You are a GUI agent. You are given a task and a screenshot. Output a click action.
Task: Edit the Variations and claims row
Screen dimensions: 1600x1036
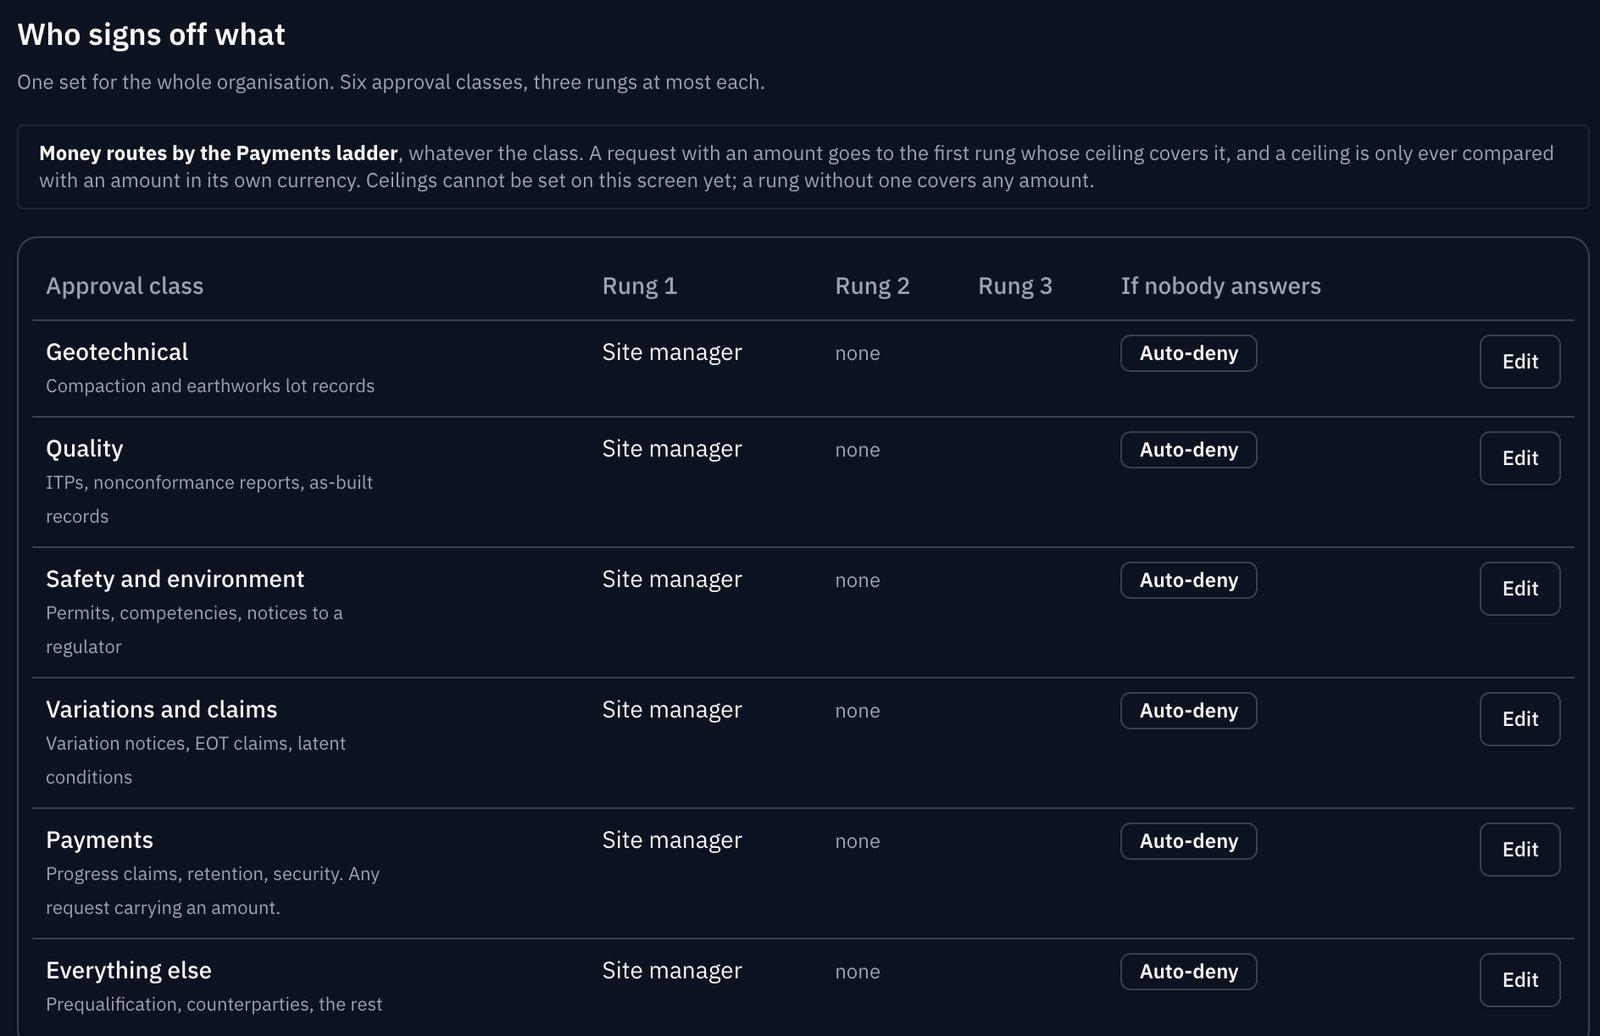[1519, 719]
